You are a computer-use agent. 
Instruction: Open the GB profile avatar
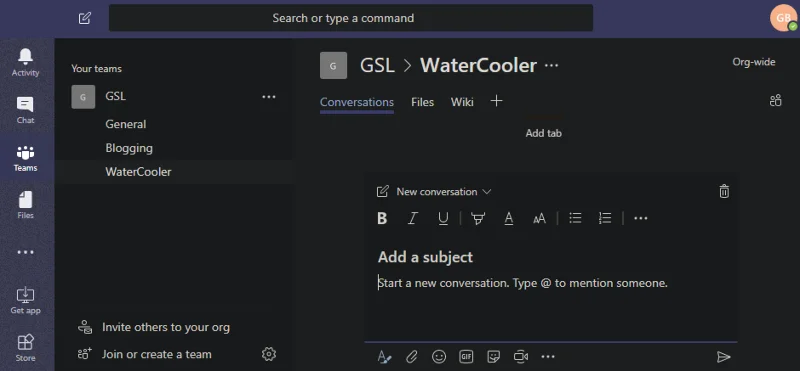click(x=783, y=18)
